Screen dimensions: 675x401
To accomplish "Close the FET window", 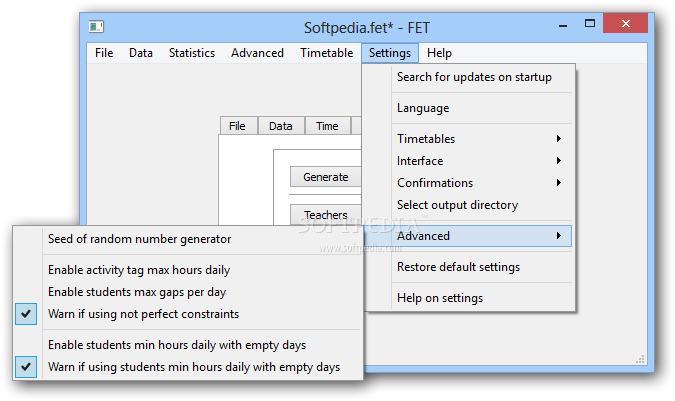I will coord(625,23).
